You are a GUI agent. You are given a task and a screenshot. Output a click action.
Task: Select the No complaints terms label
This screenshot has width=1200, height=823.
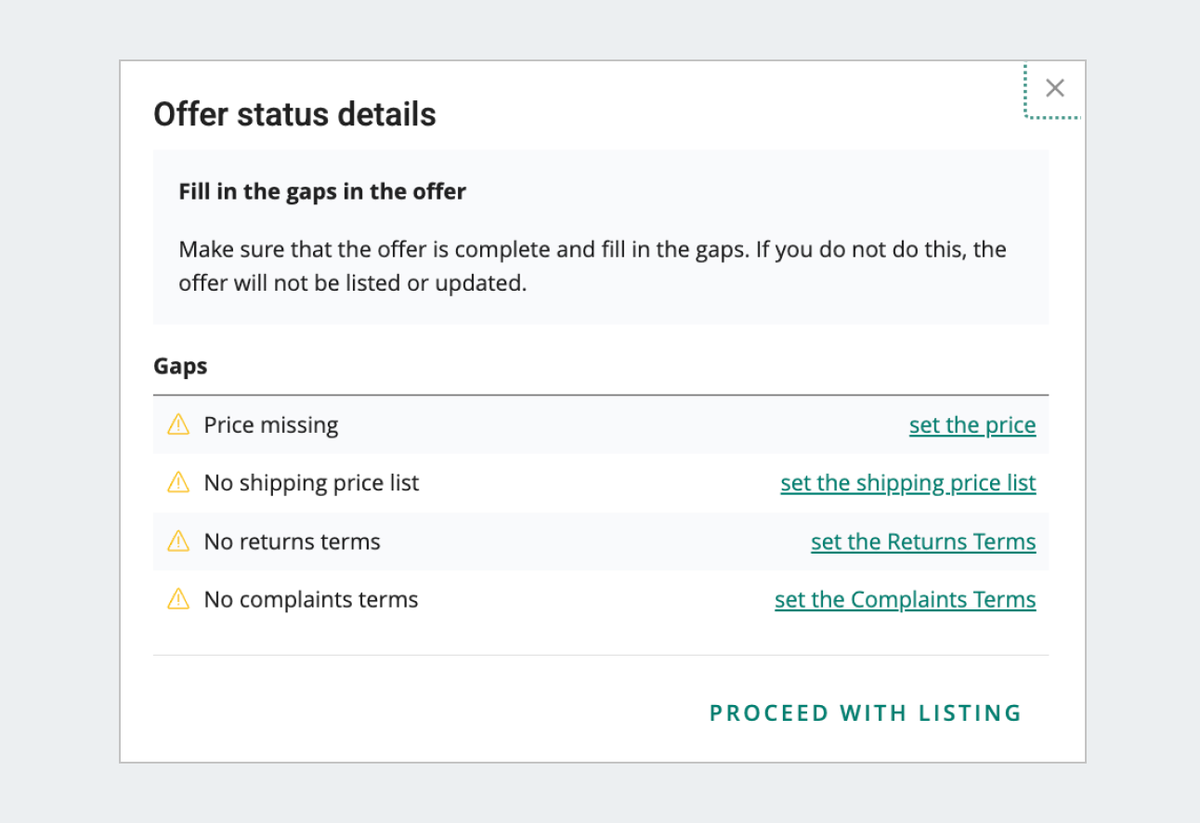tap(311, 600)
